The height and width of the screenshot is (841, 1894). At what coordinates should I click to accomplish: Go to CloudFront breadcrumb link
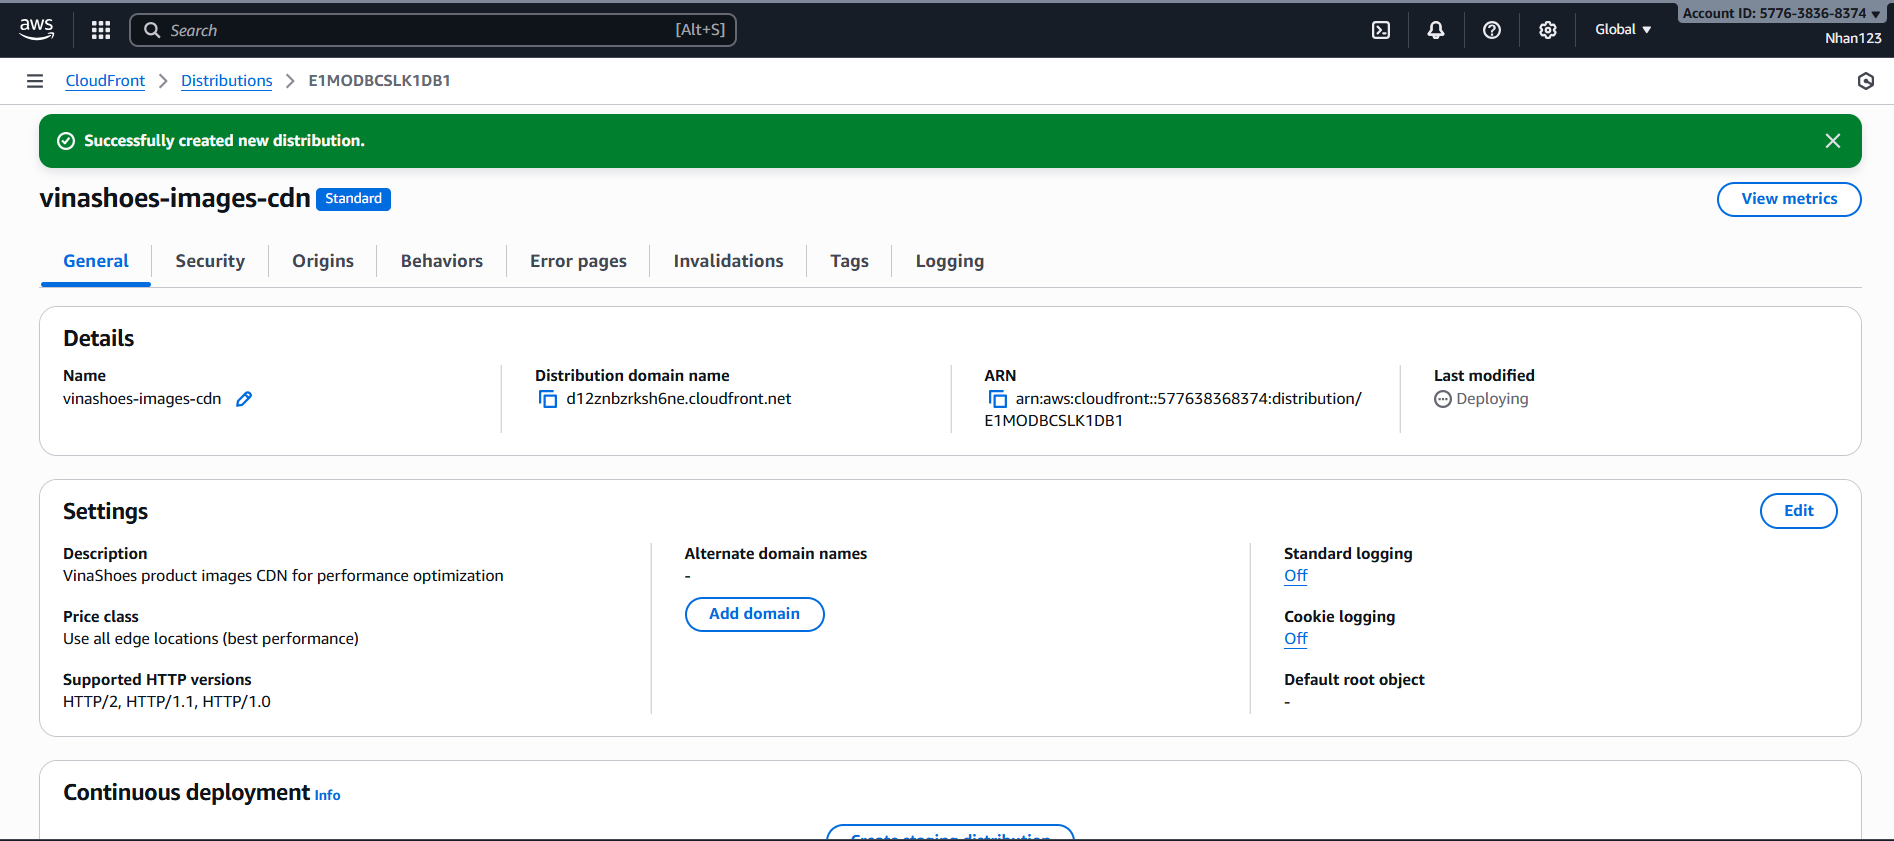105,81
